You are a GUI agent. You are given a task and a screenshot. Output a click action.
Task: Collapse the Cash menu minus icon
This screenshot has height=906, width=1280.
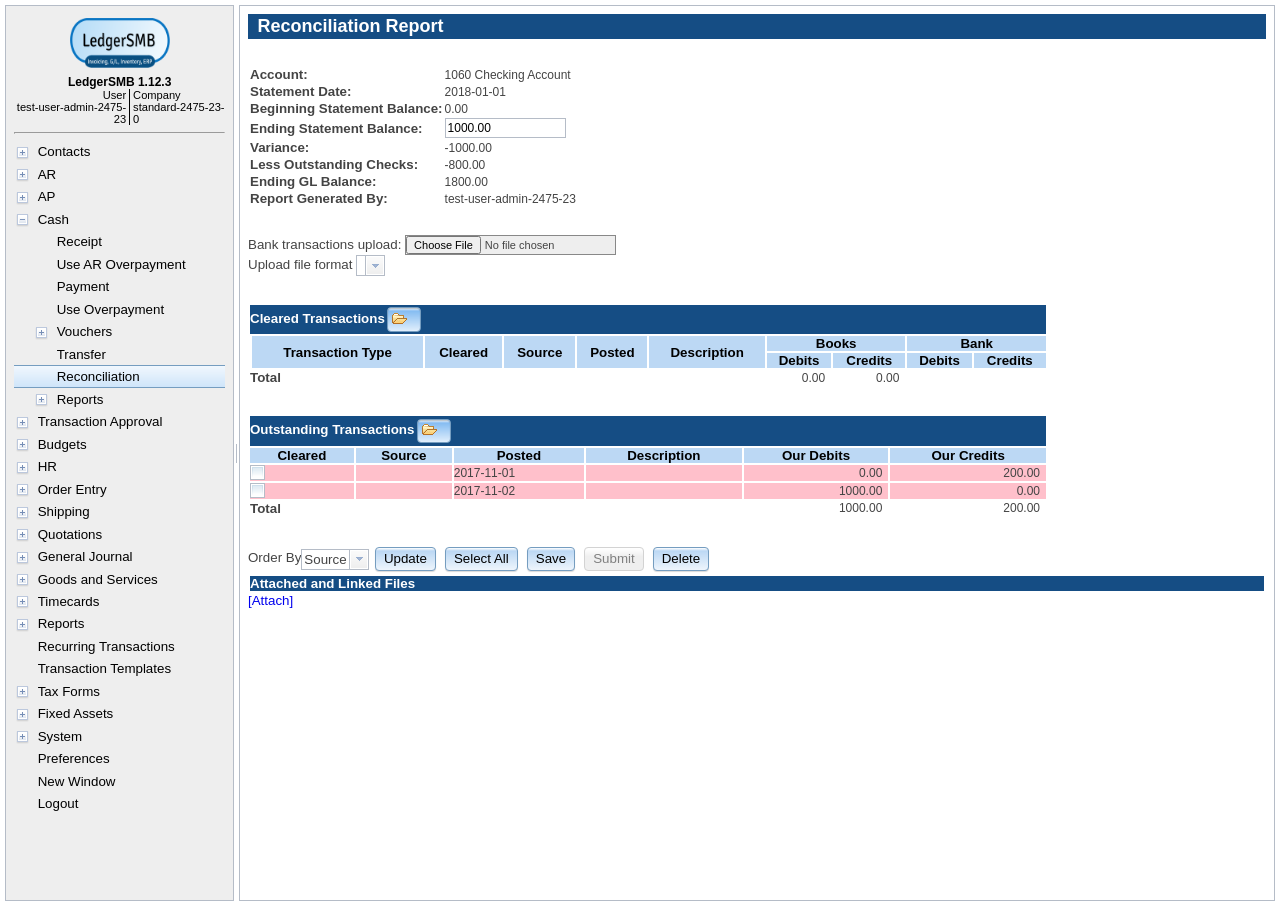tap(22, 220)
